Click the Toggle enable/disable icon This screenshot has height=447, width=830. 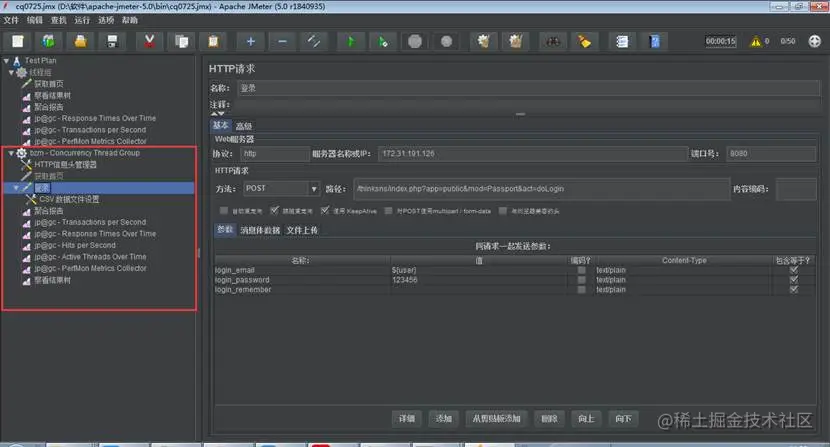pos(314,41)
